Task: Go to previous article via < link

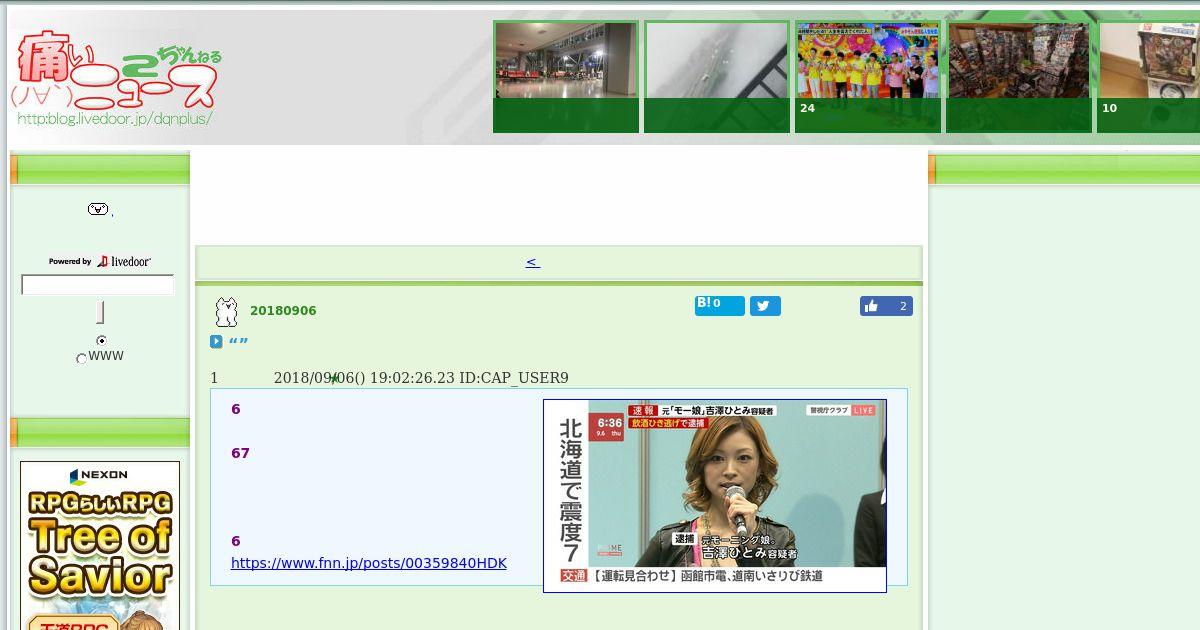Action: click(533, 262)
